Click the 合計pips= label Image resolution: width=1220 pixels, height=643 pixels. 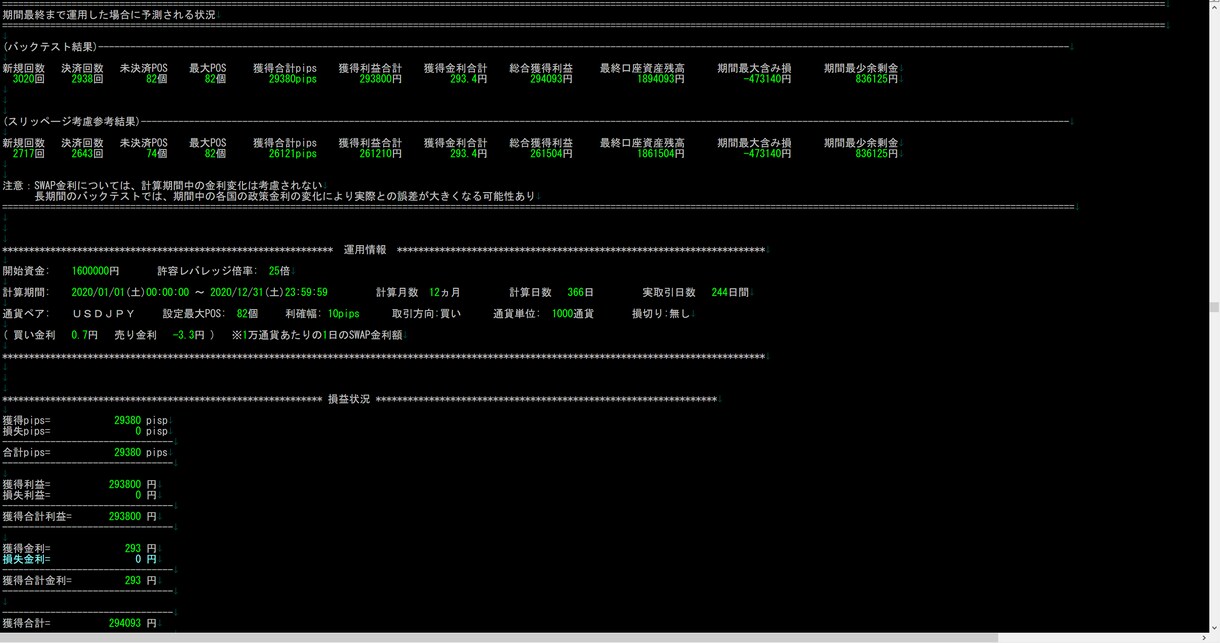coord(26,453)
